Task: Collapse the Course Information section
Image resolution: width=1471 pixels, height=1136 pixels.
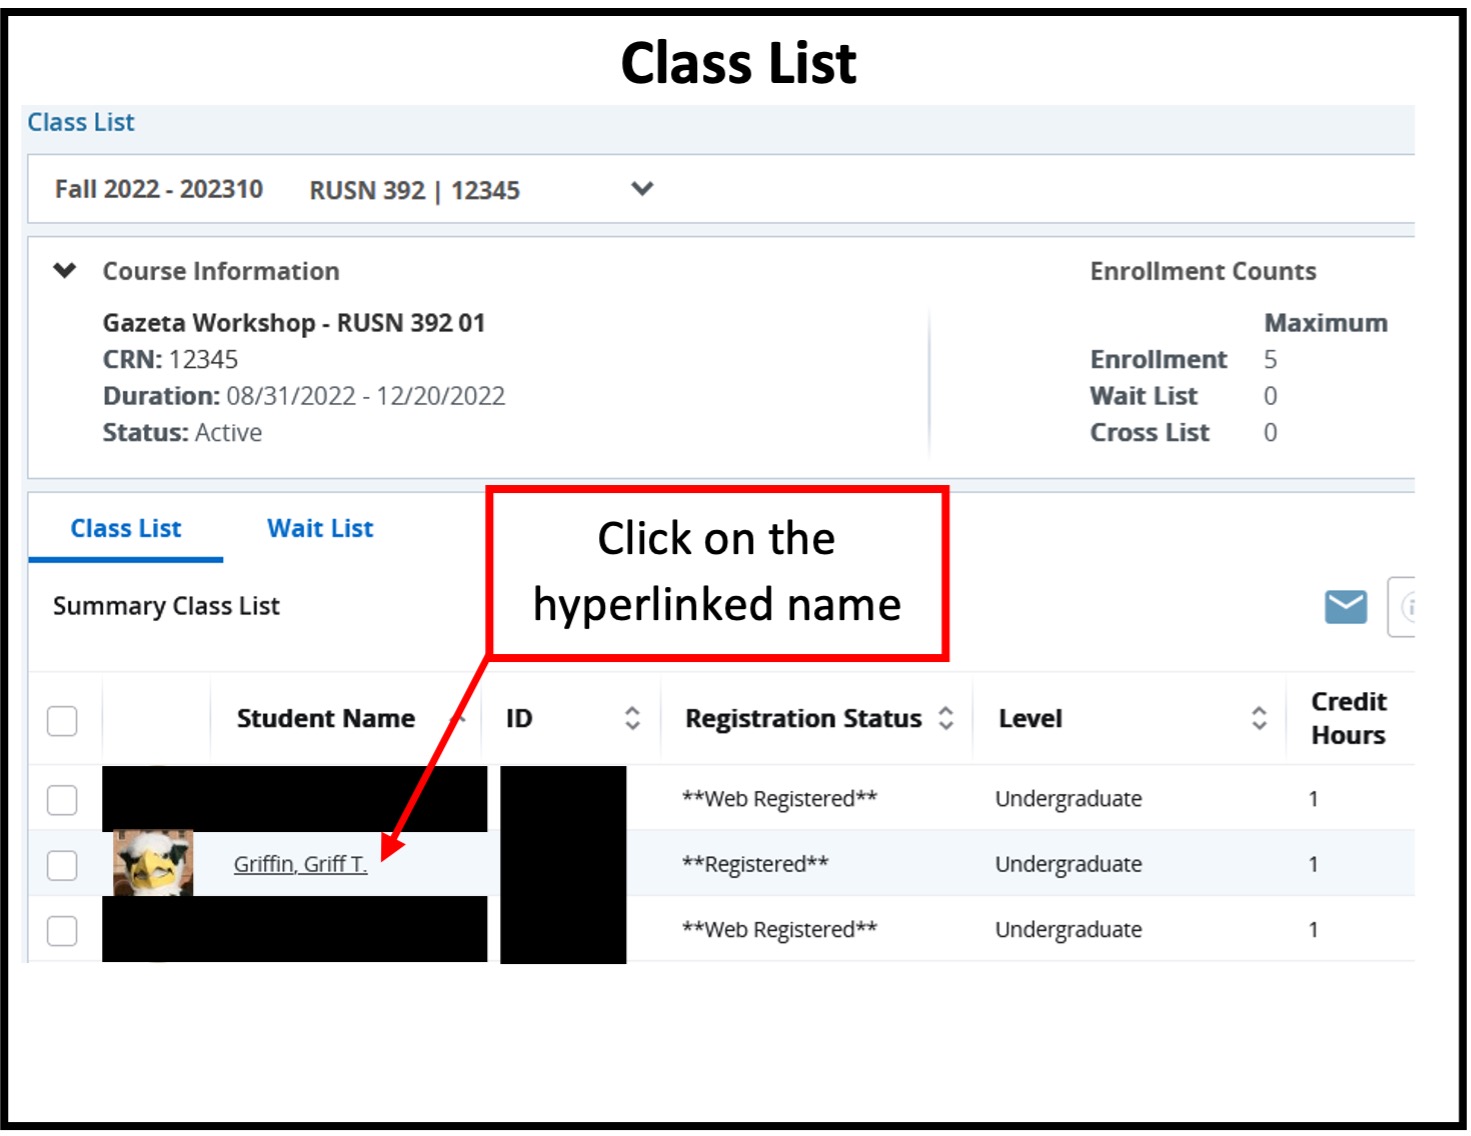Action: pos(64,270)
